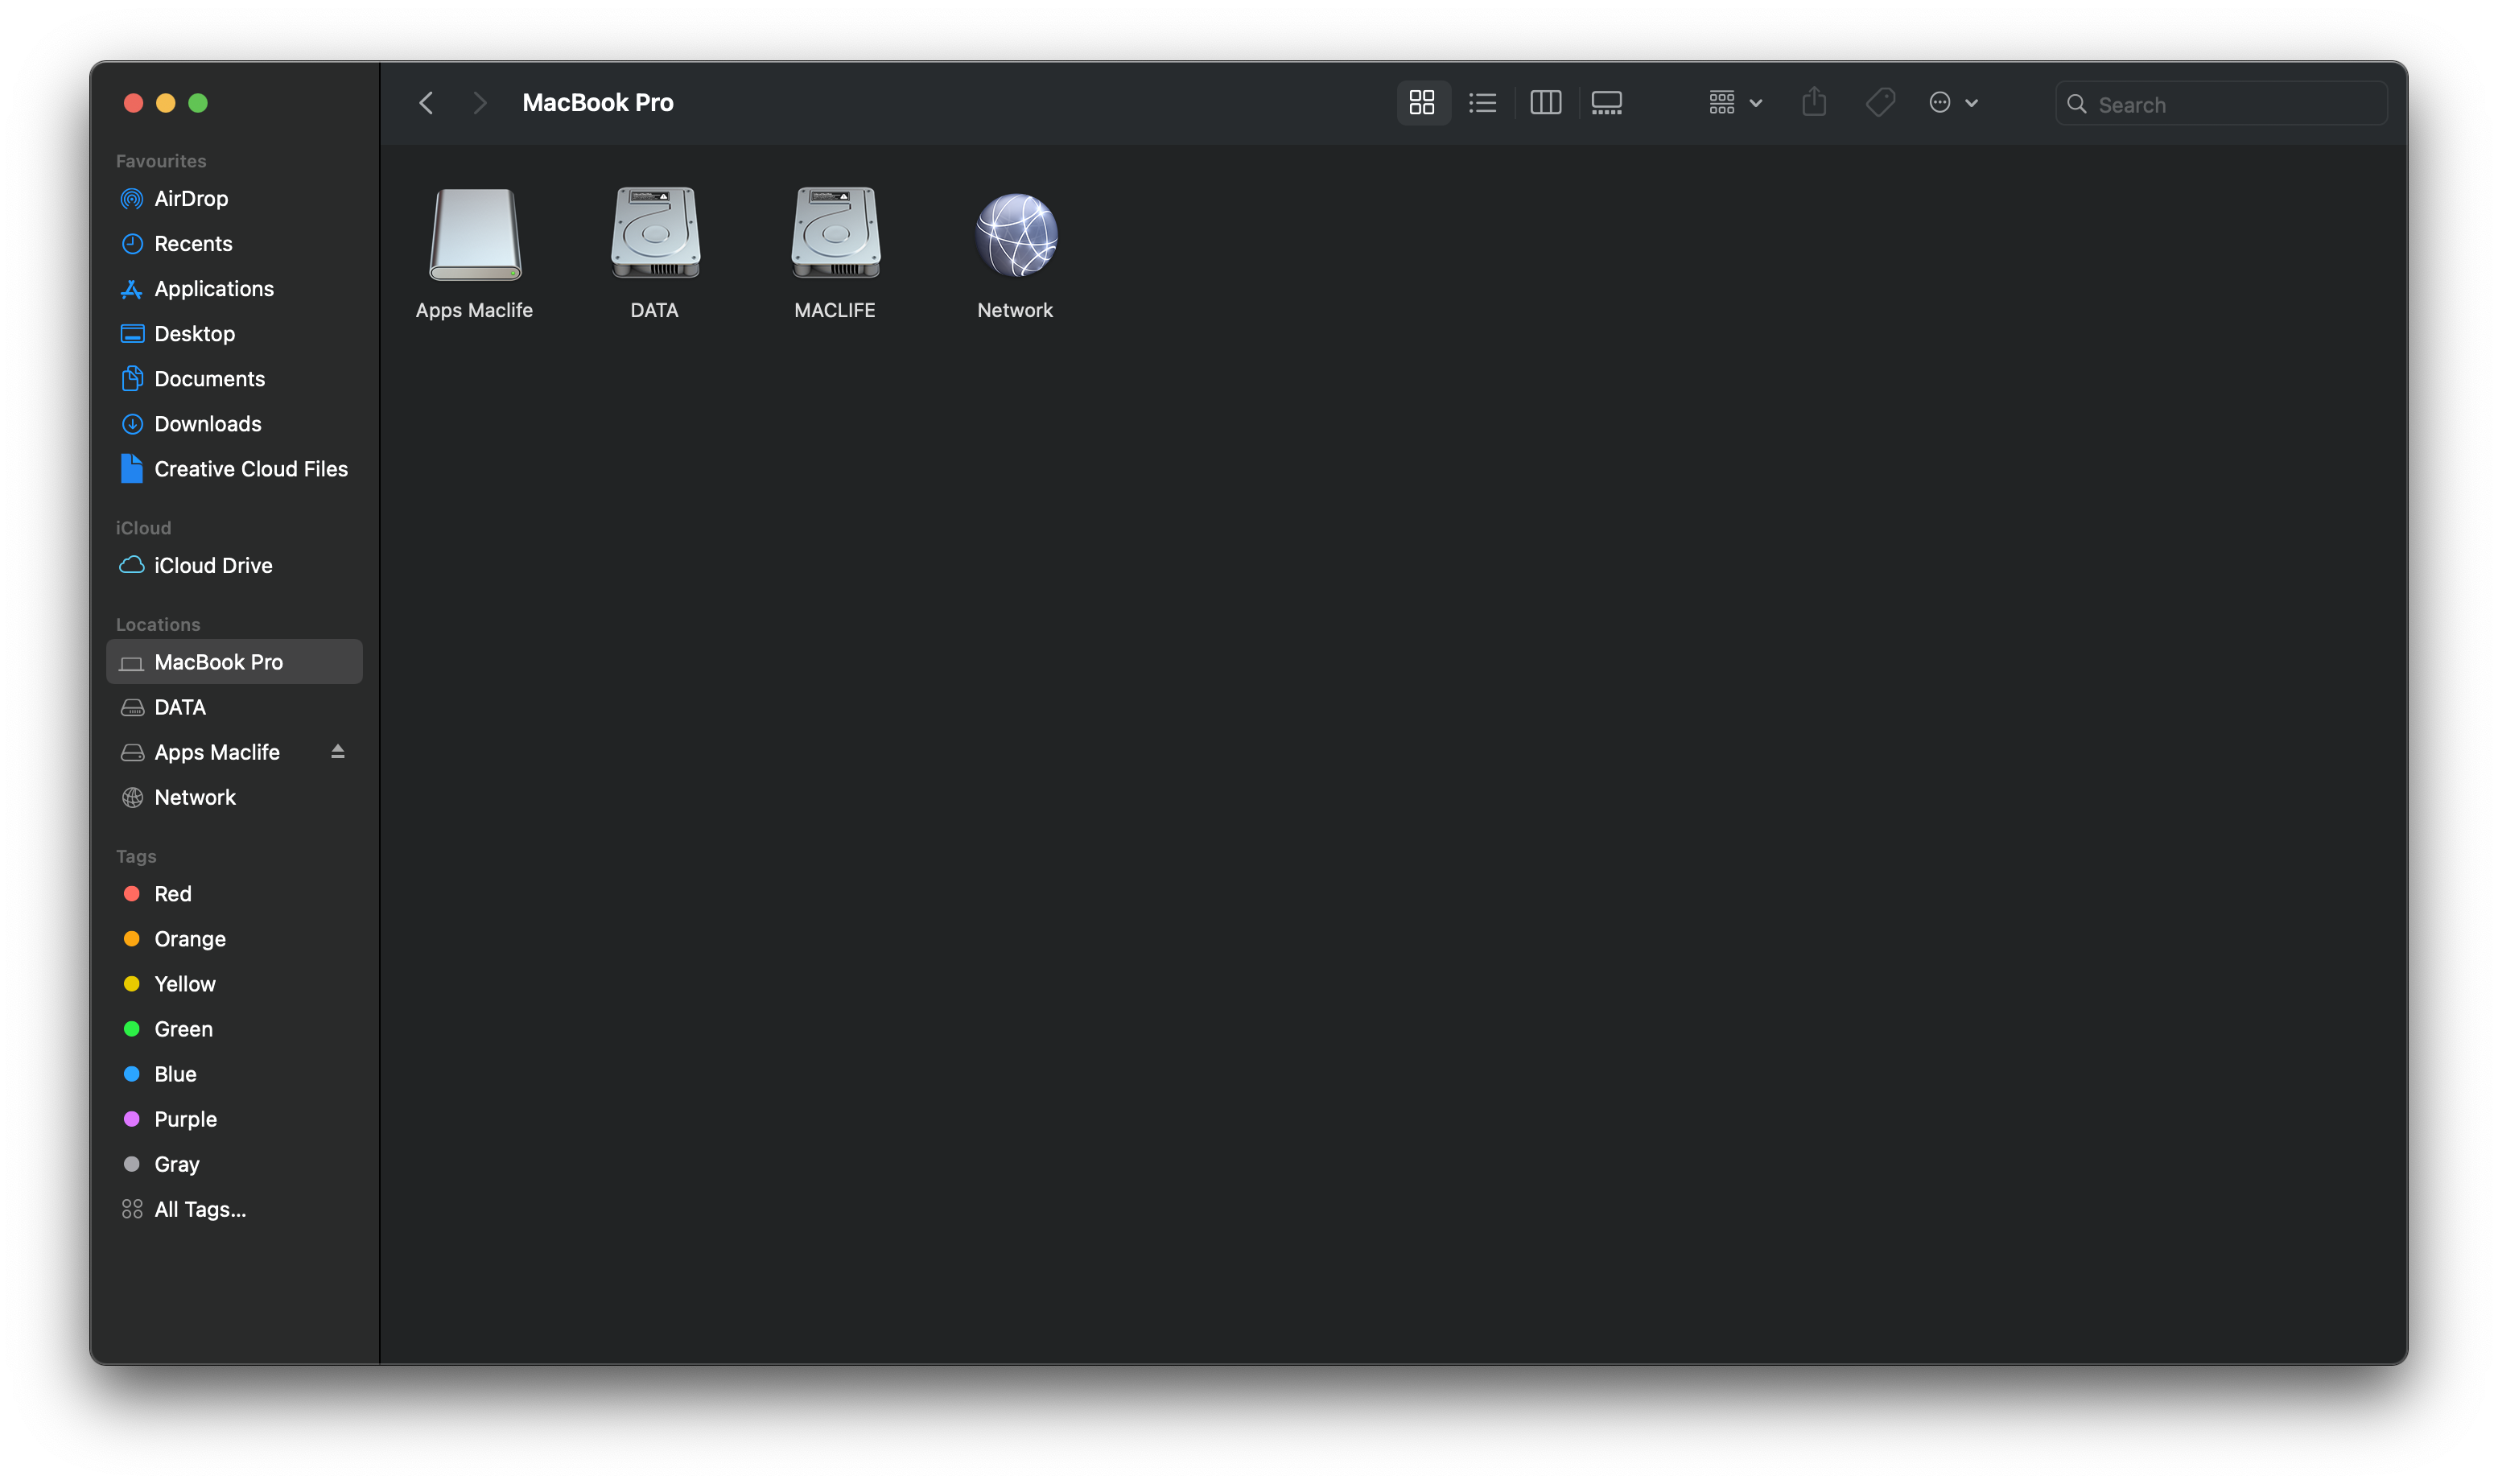Eject the Apps Maclife drive

pos(338,751)
